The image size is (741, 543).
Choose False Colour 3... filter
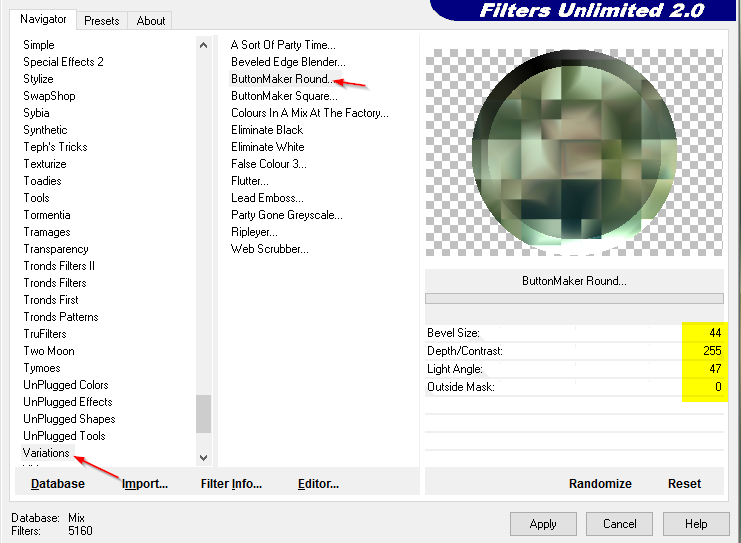[x=268, y=164]
